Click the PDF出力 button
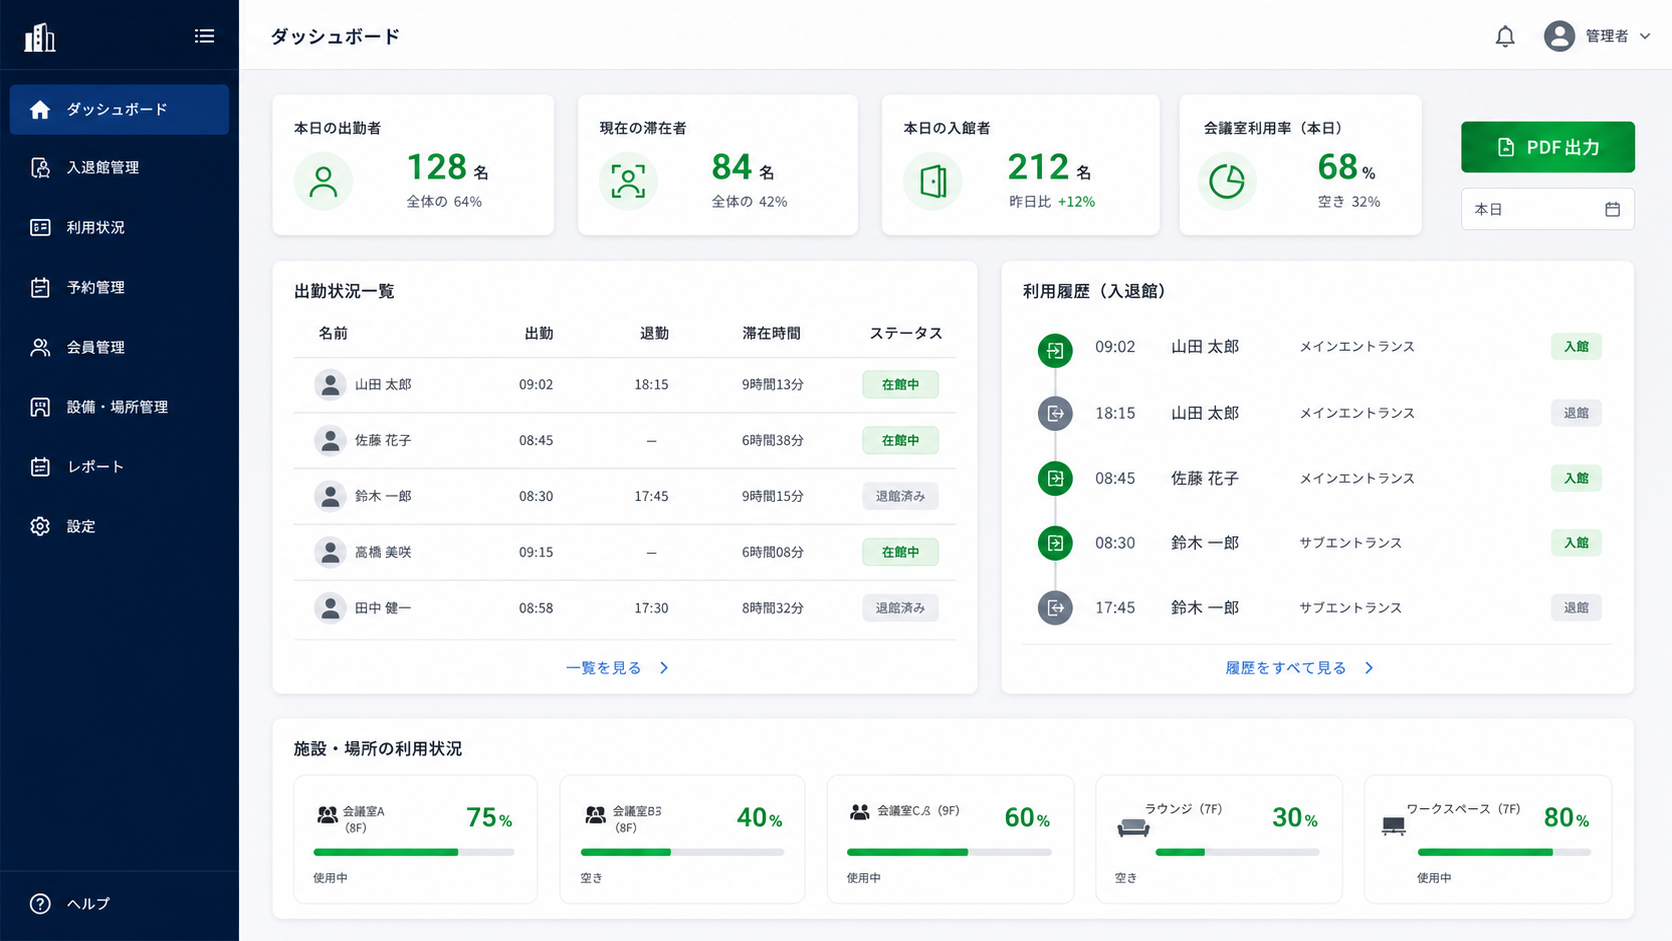Screen dimensions: 1672x941 (1547, 147)
